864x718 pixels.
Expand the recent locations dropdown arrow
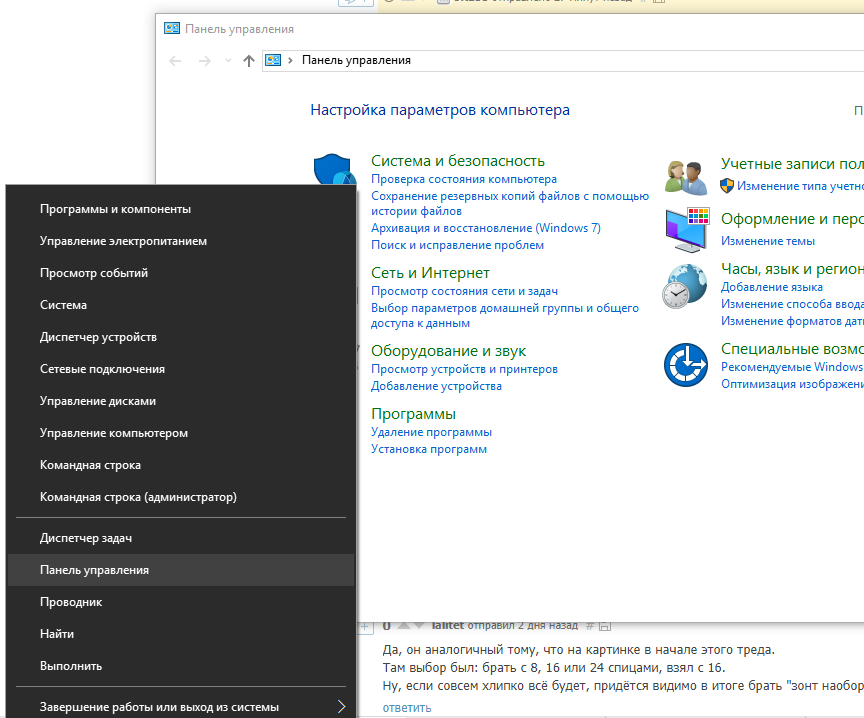click(228, 61)
